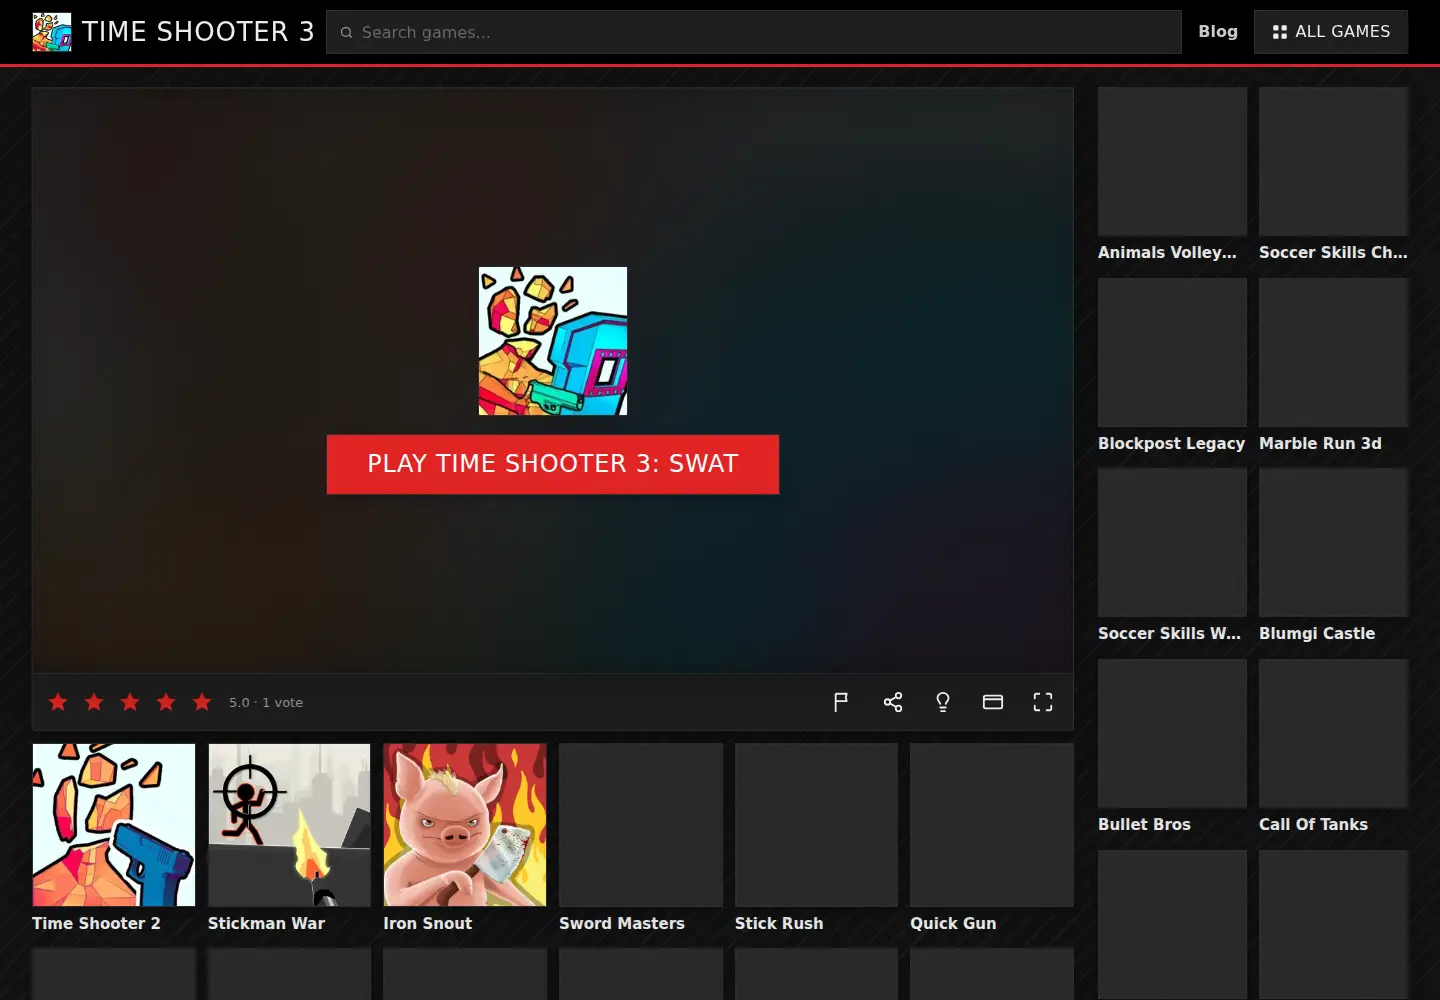Rate the game with the third star

[130, 702]
